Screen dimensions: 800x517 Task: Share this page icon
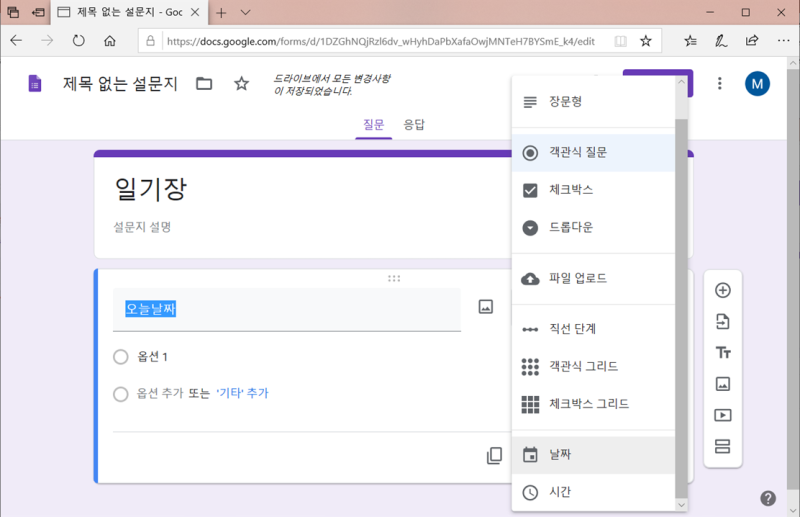[752, 41]
